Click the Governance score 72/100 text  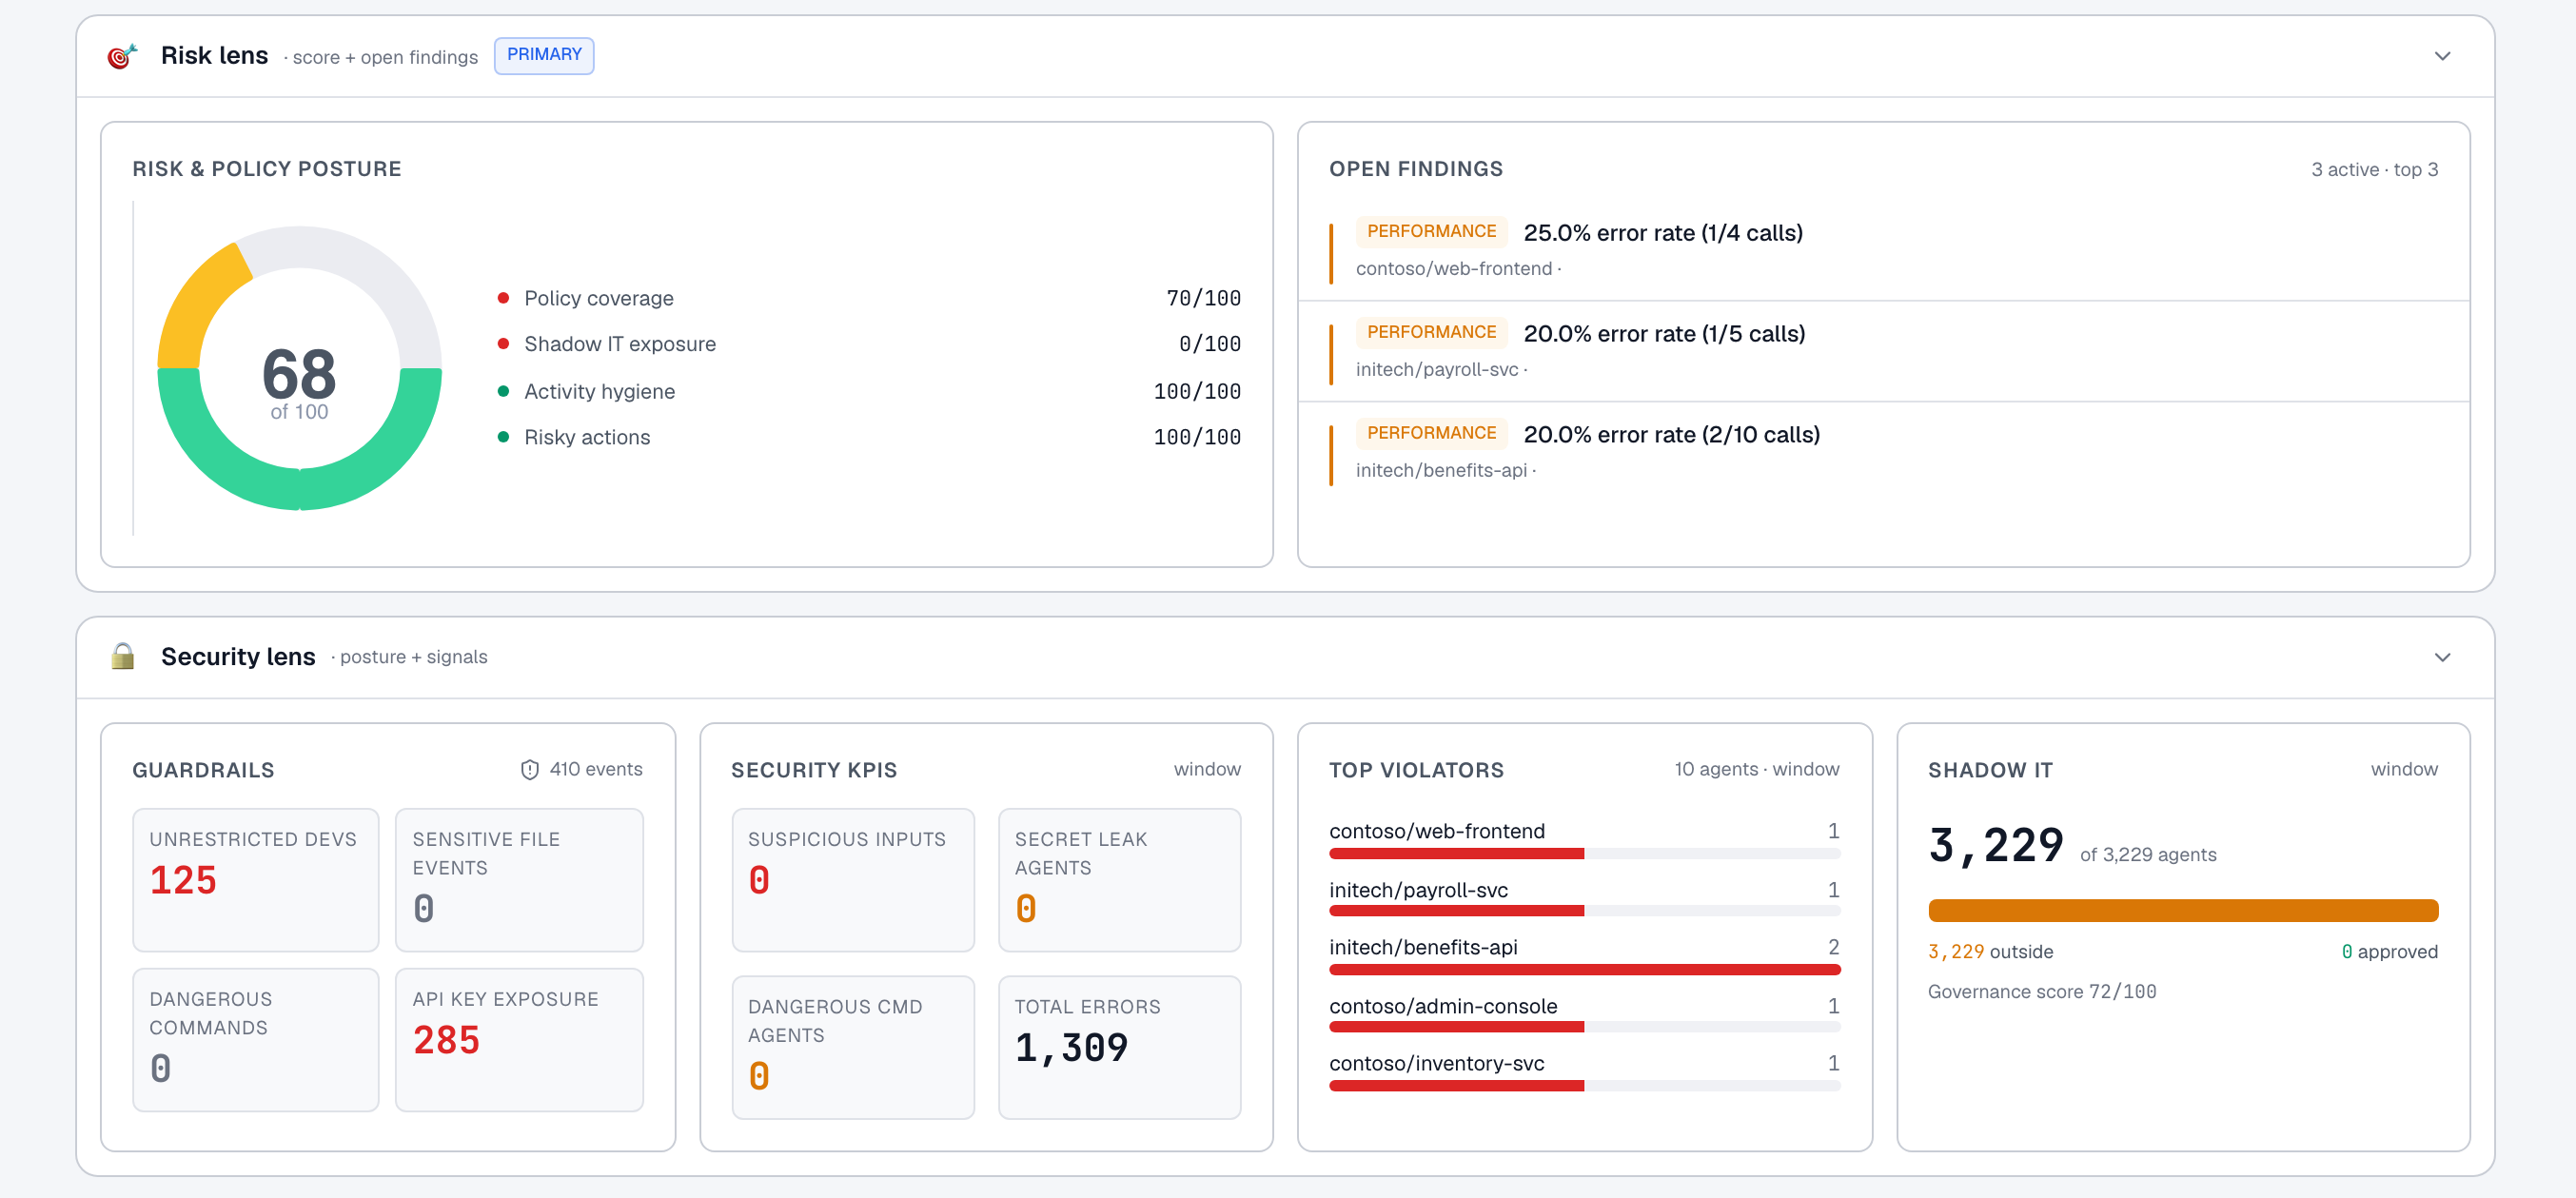click(x=2042, y=992)
